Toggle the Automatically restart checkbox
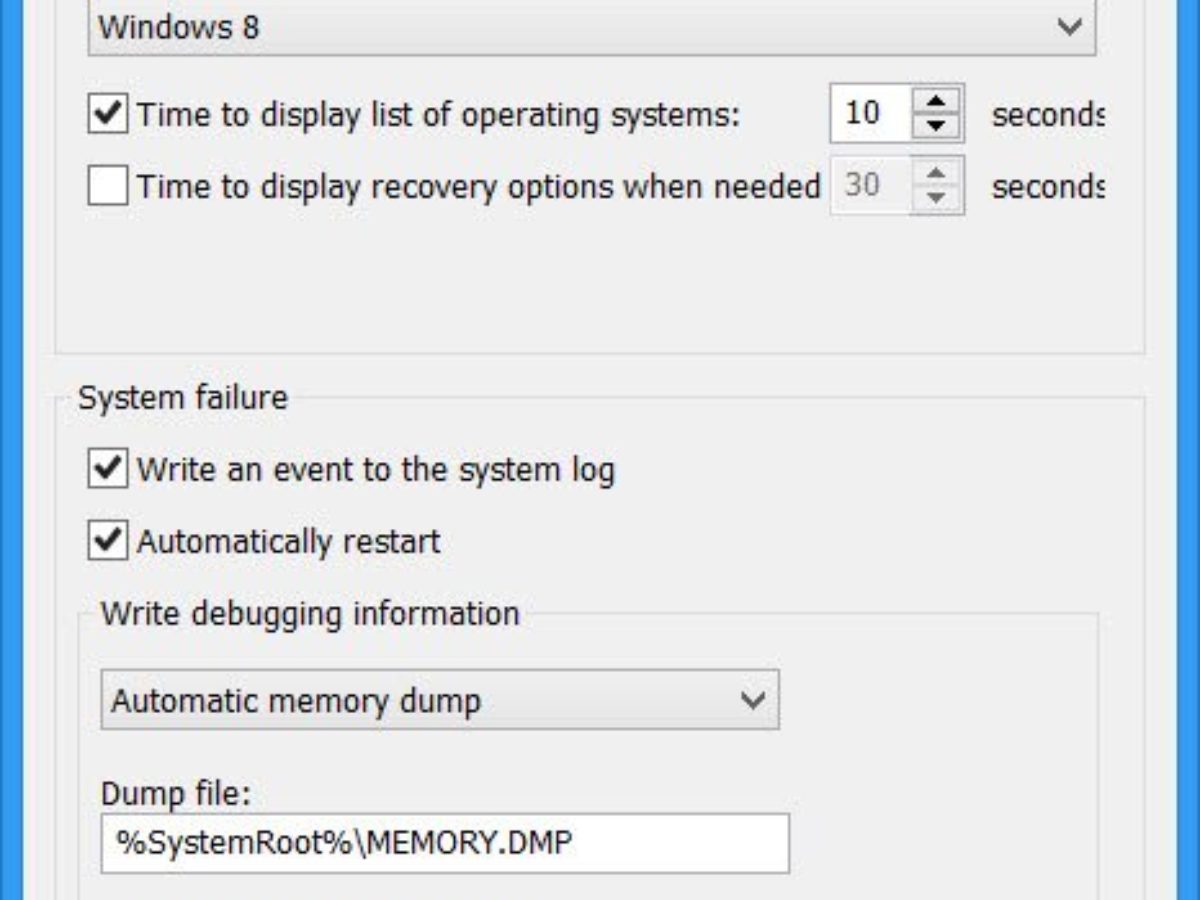This screenshot has height=900, width=1200. click(107, 541)
